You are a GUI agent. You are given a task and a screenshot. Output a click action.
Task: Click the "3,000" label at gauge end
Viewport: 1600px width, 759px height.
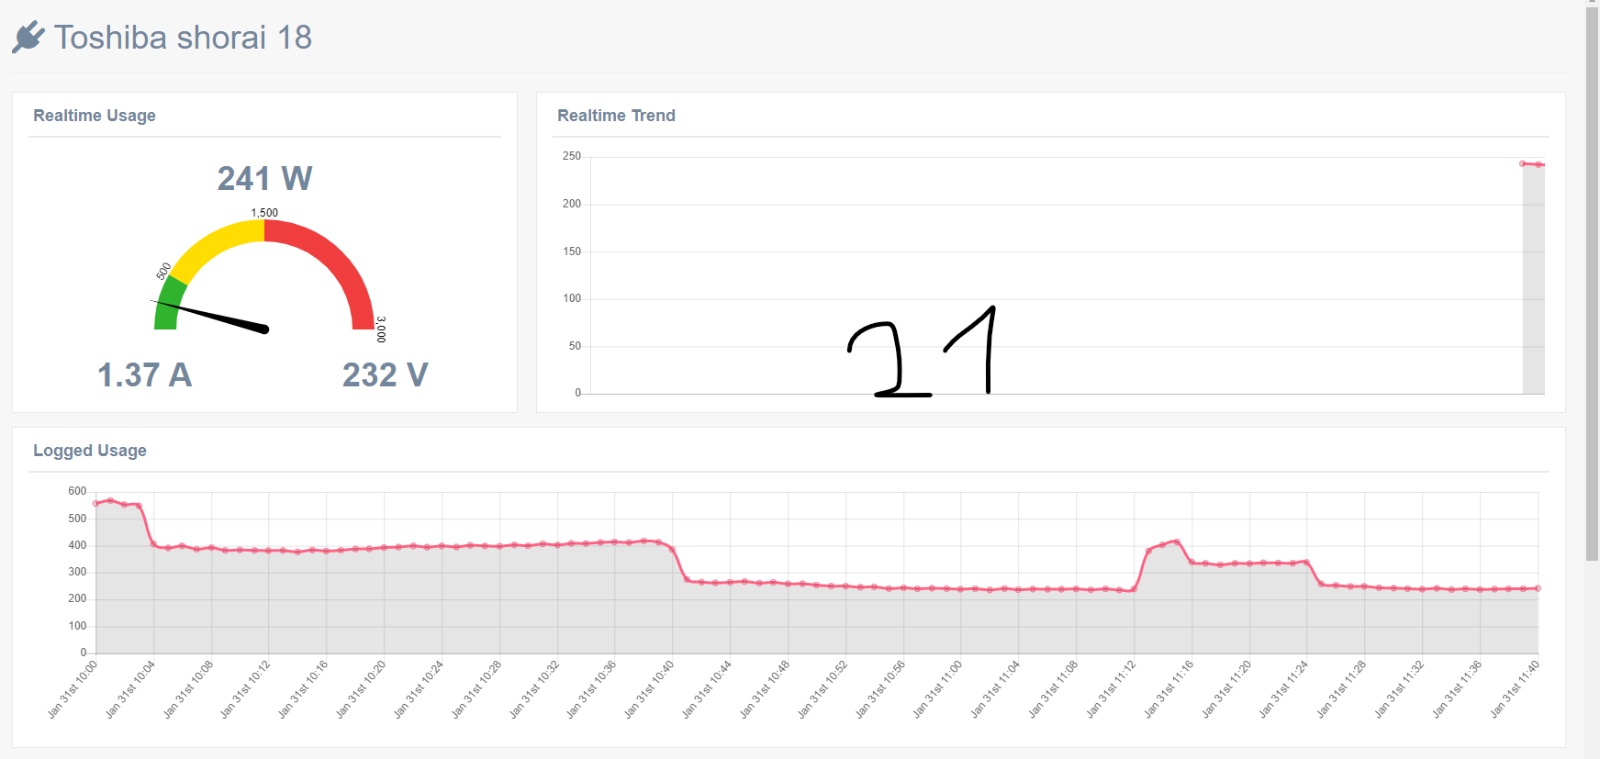click(x=381, y=329)
